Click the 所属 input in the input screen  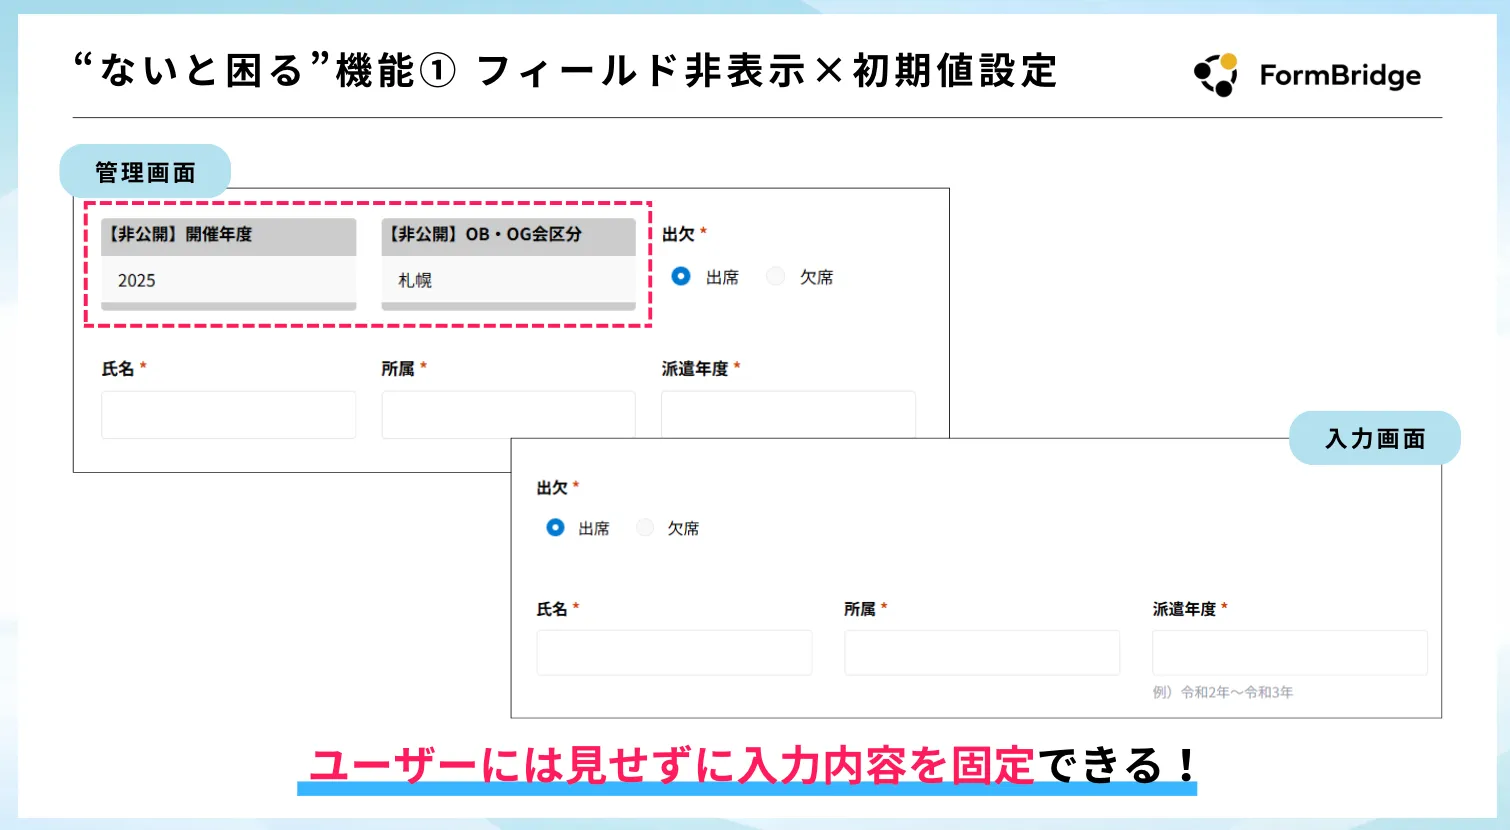(x=982, y=653)
